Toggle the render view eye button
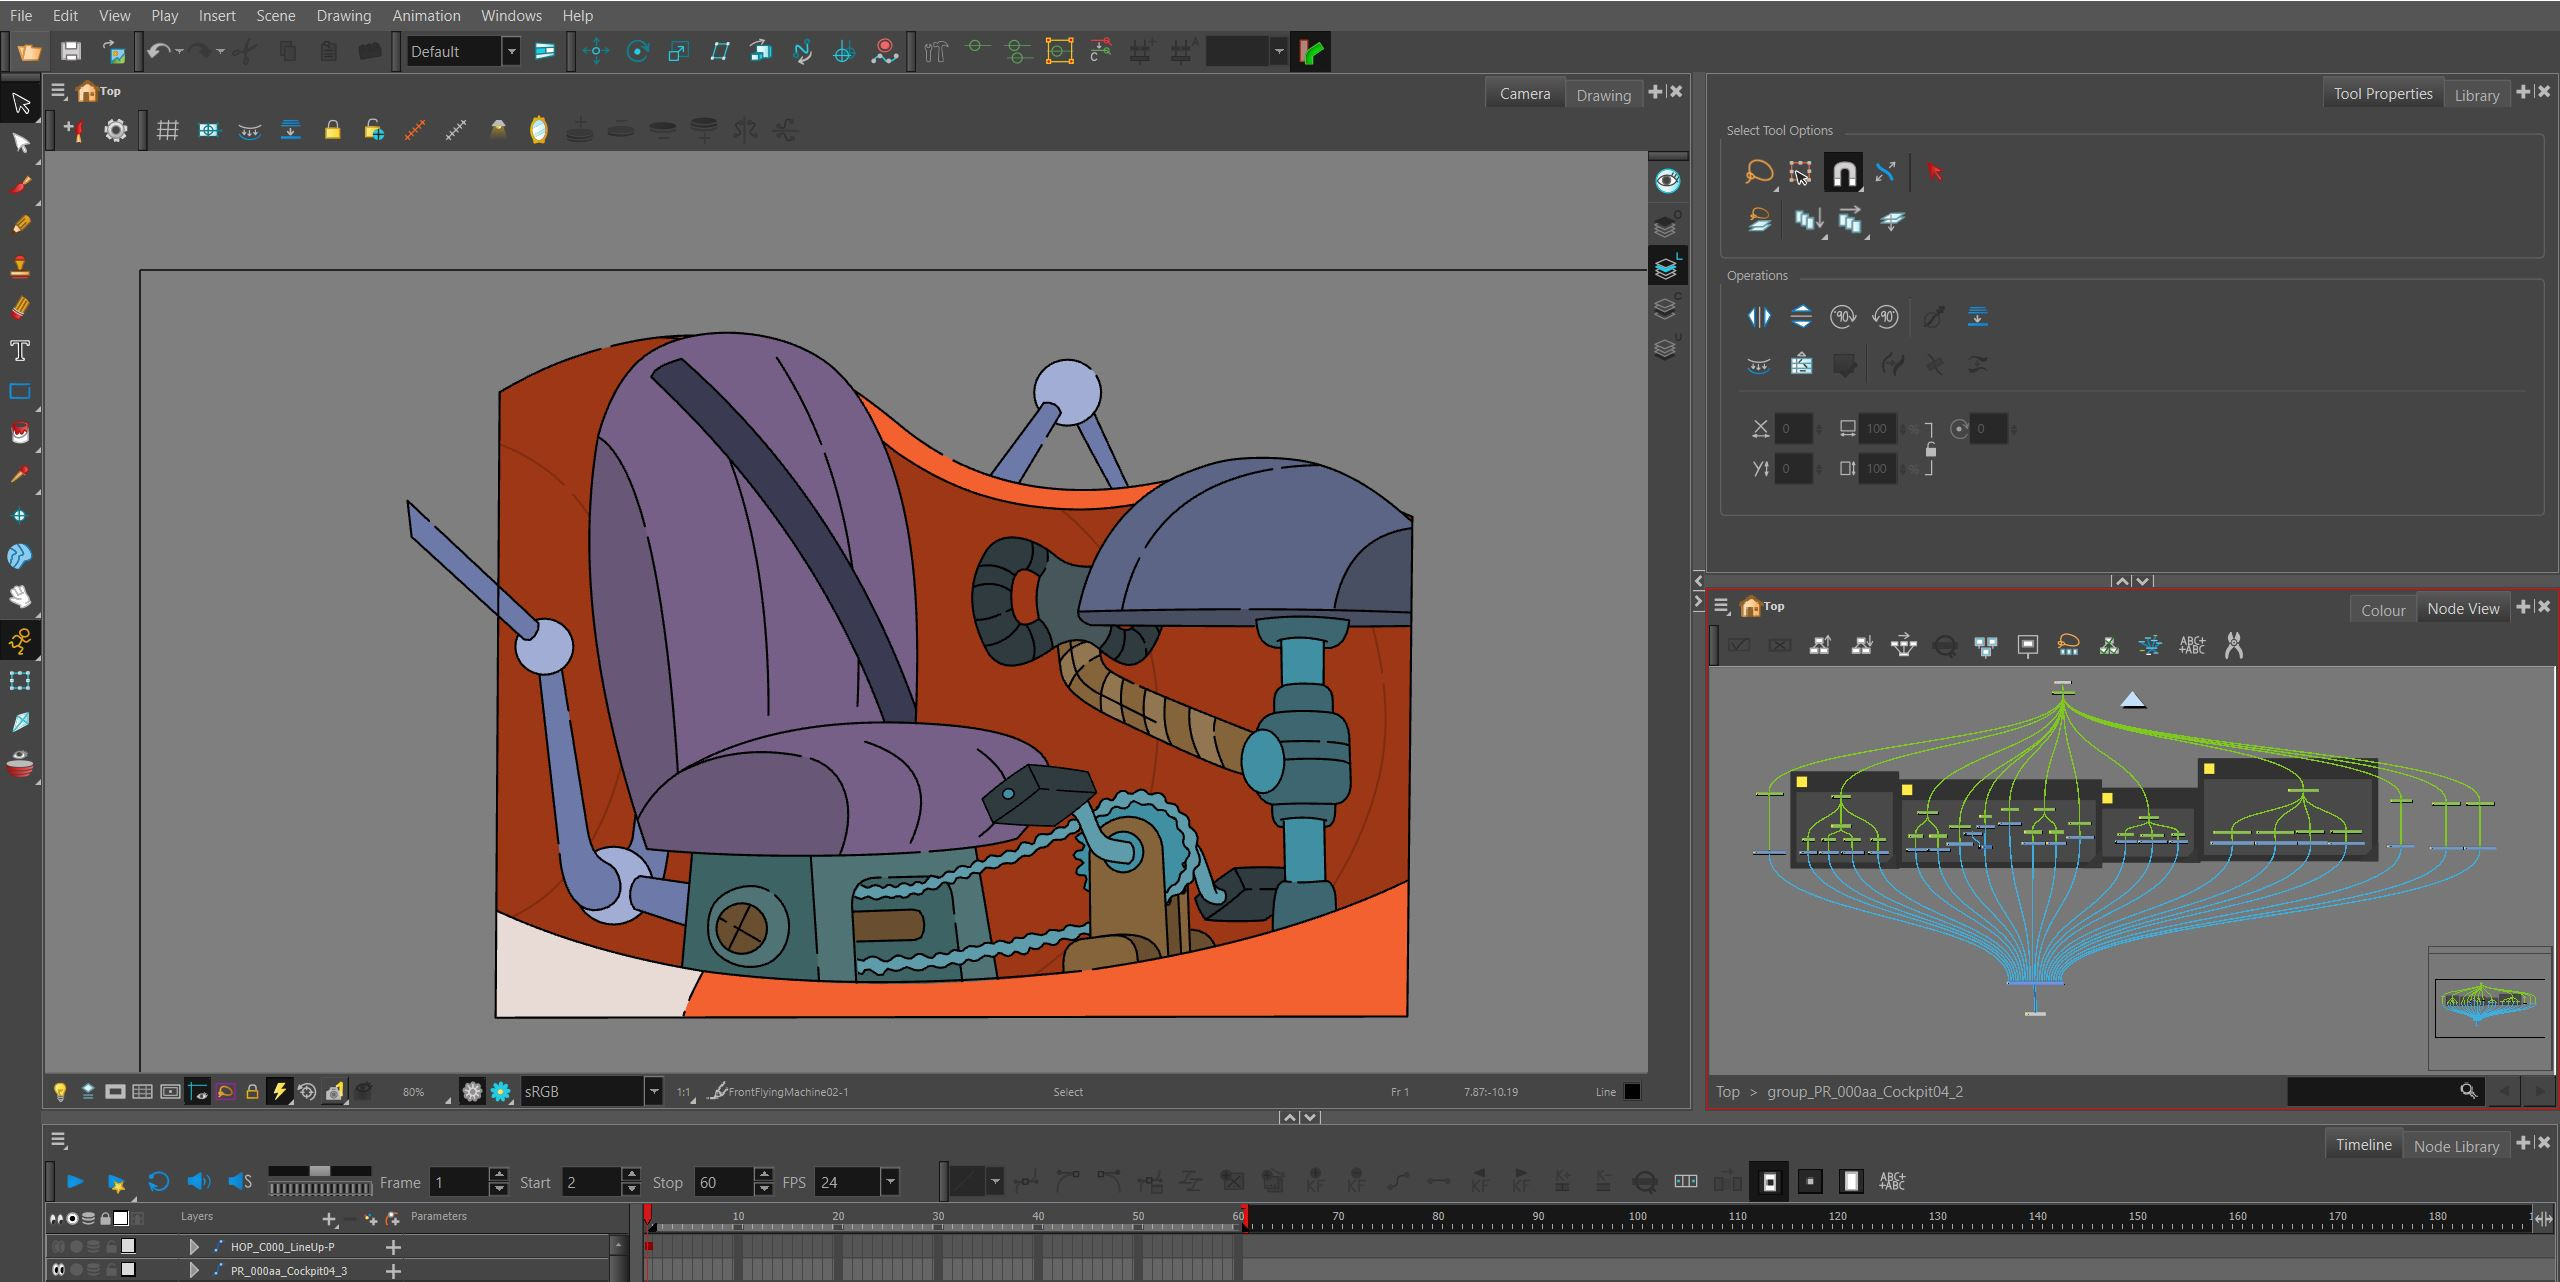This screenshot has height=1282, width=2560. (1667, 181)
